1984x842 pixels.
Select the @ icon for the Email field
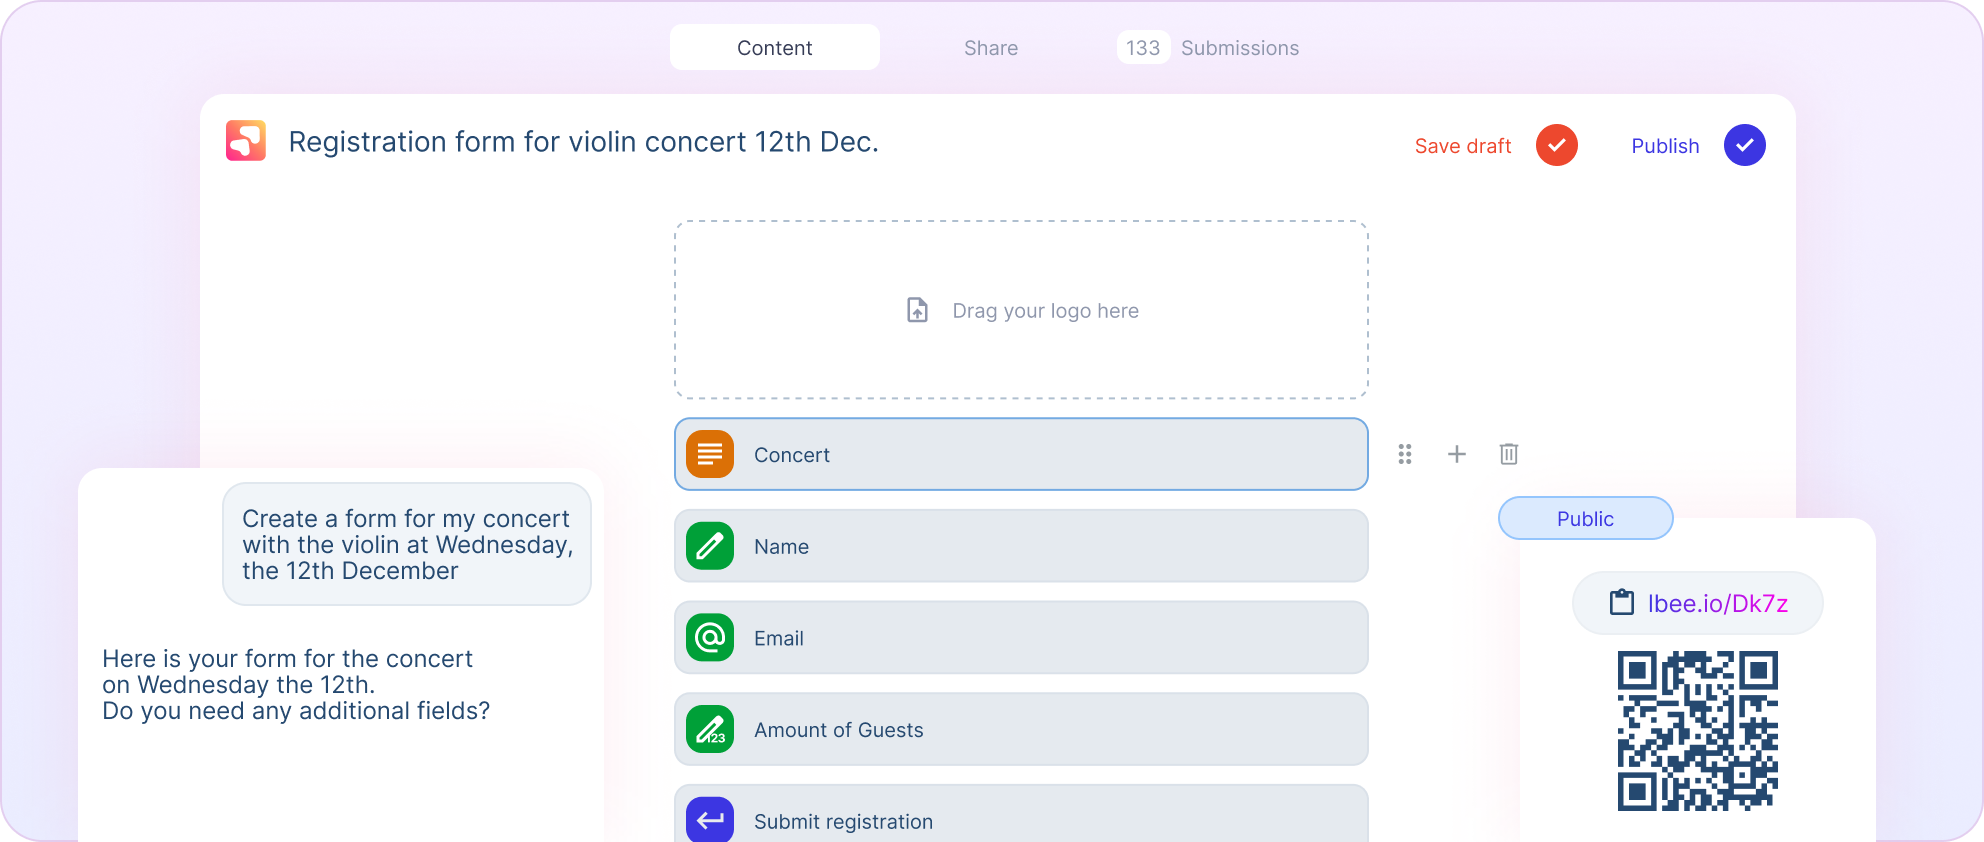[x=709, y=638]
